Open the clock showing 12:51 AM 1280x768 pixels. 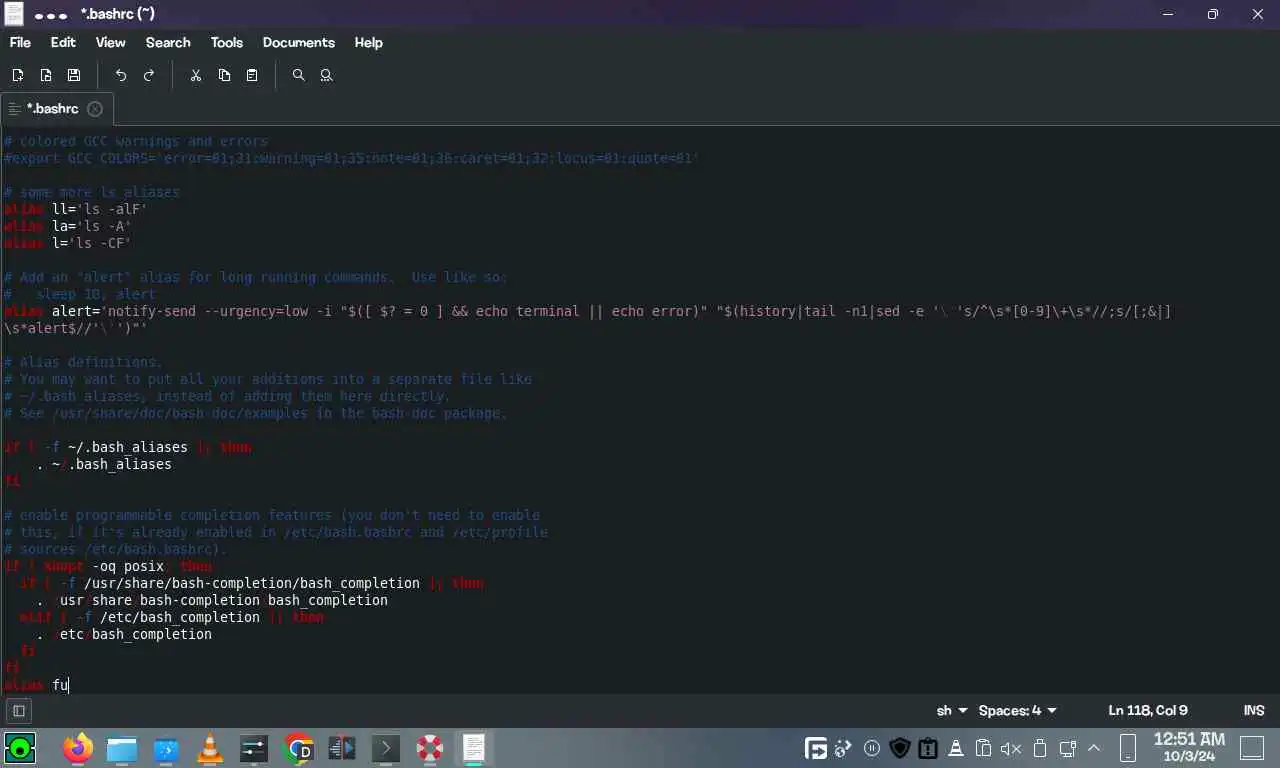click(x=1188, y=747)
